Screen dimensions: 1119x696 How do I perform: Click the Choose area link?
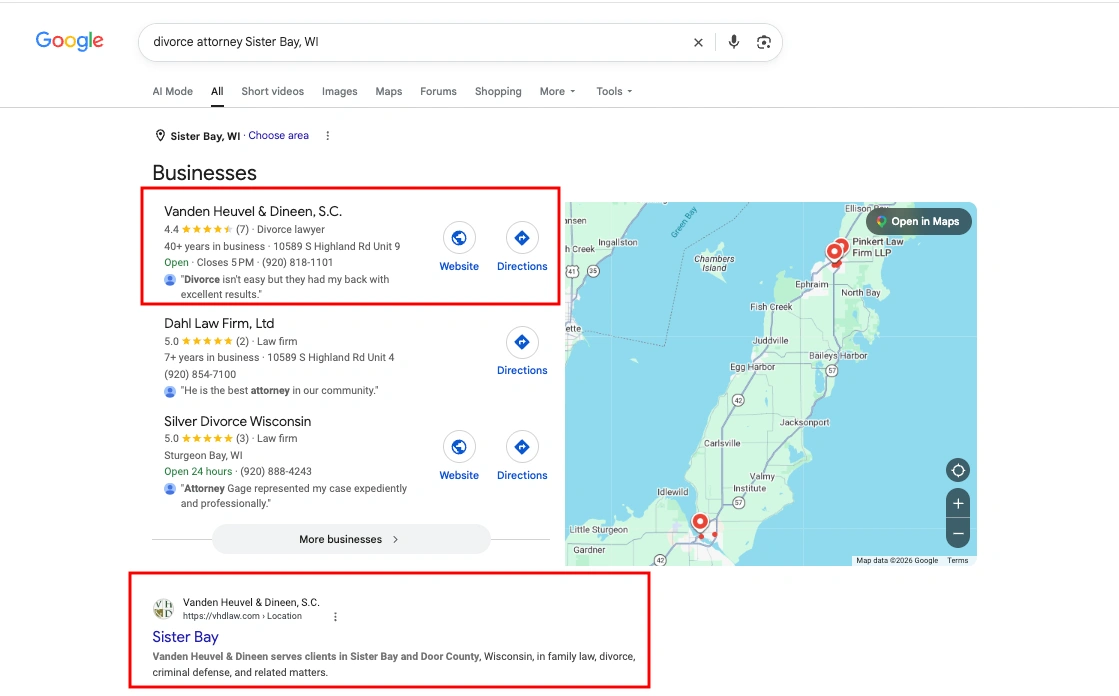click(x=278, y=136)
